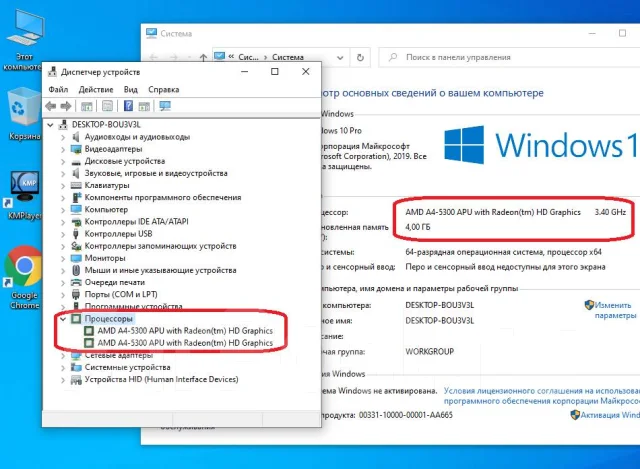This screenshot has height=469, width=640.
Task: Expand Компоненты программного обеспечения node
Action: click(x=63, y=198)
